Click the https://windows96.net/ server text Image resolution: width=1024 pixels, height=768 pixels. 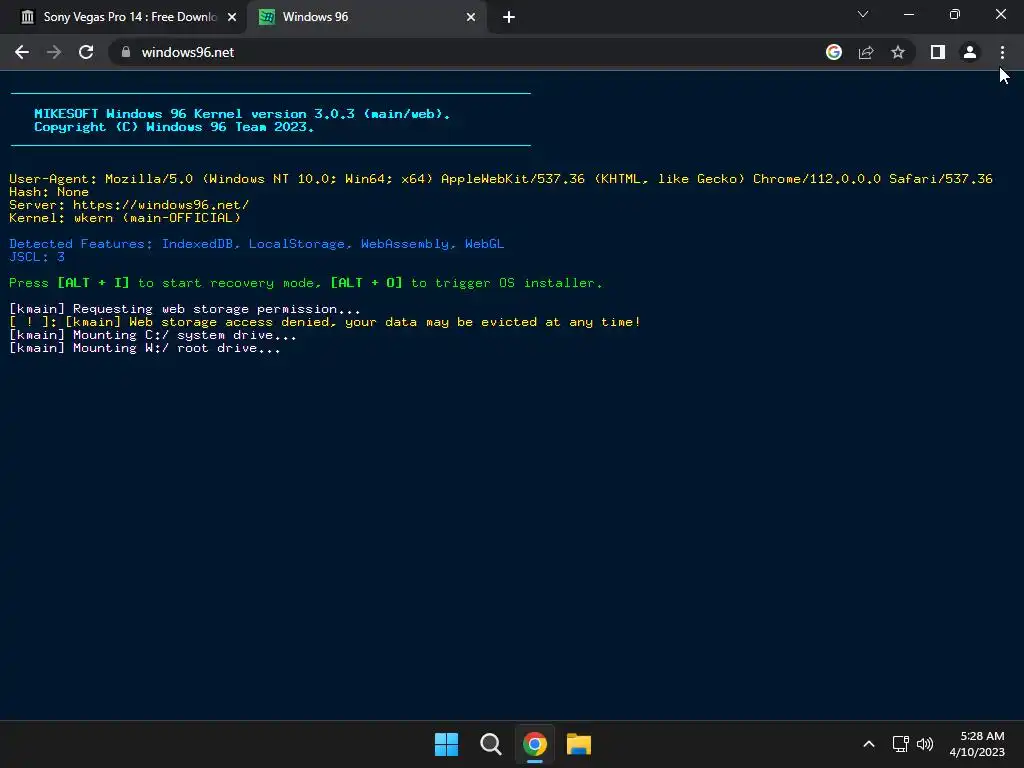pos(161,205)
